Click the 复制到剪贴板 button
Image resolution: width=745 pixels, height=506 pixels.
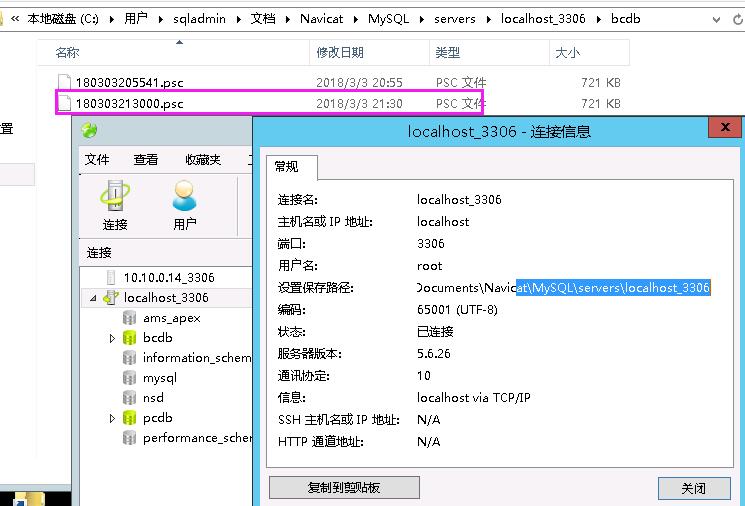[x=344, y=487]
